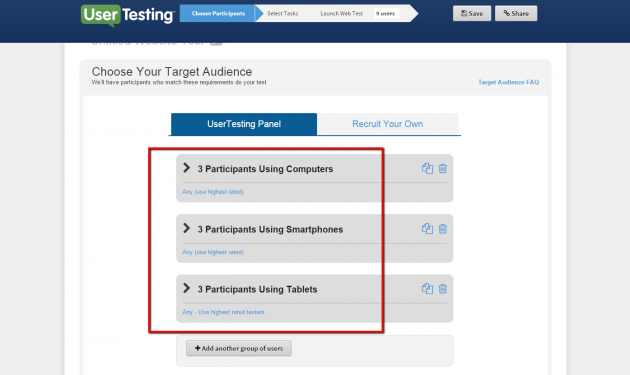Viewport: 630px width, 375px height.
Task: Open 'Any - Use highest rated testers' link
Action: [223, 312]
